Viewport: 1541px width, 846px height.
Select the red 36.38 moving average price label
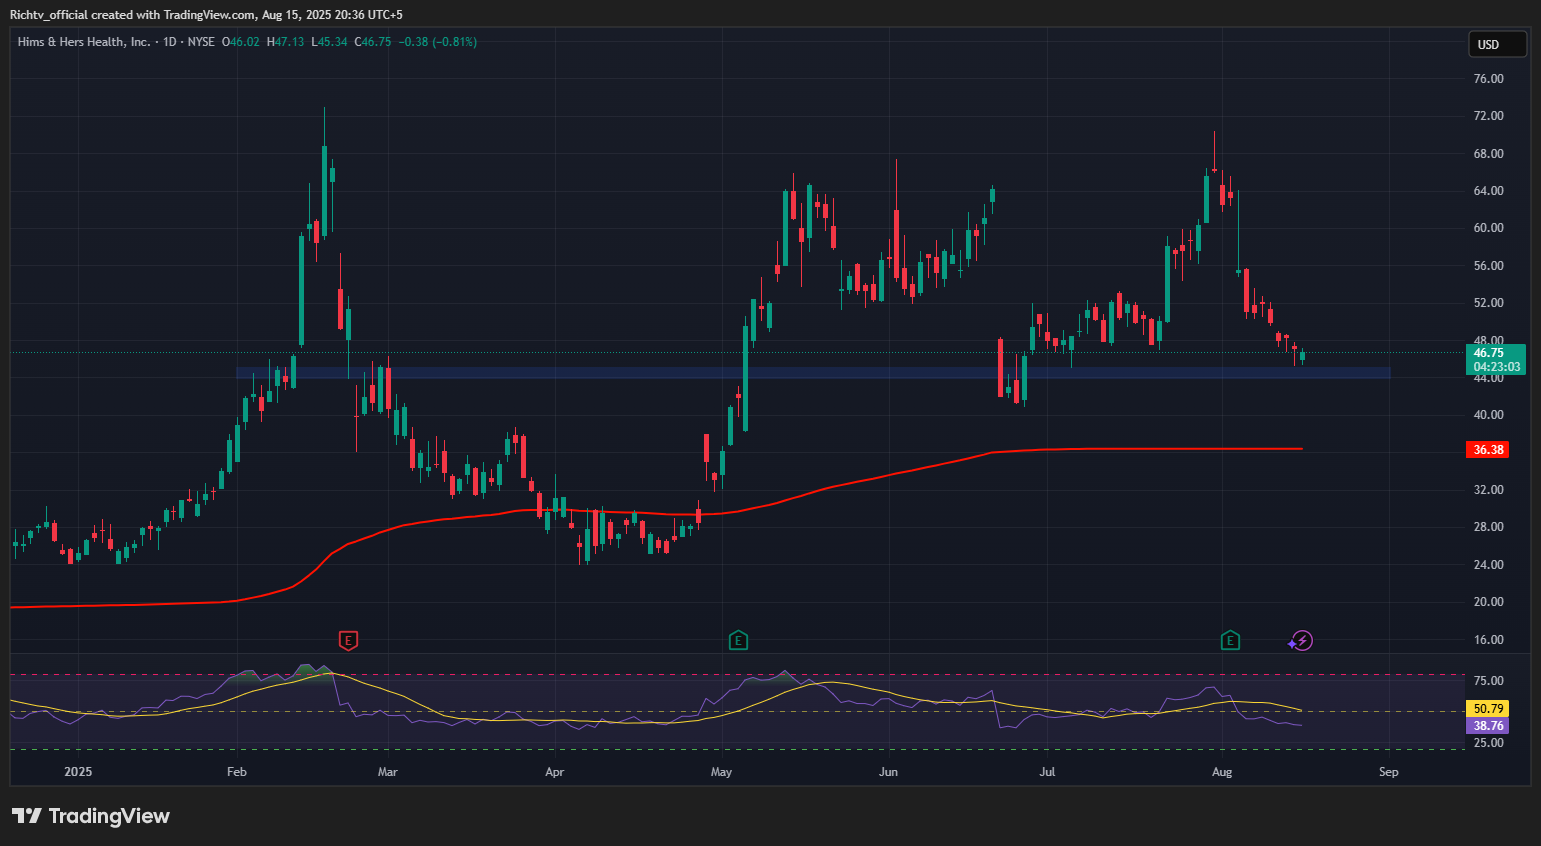1488,450
